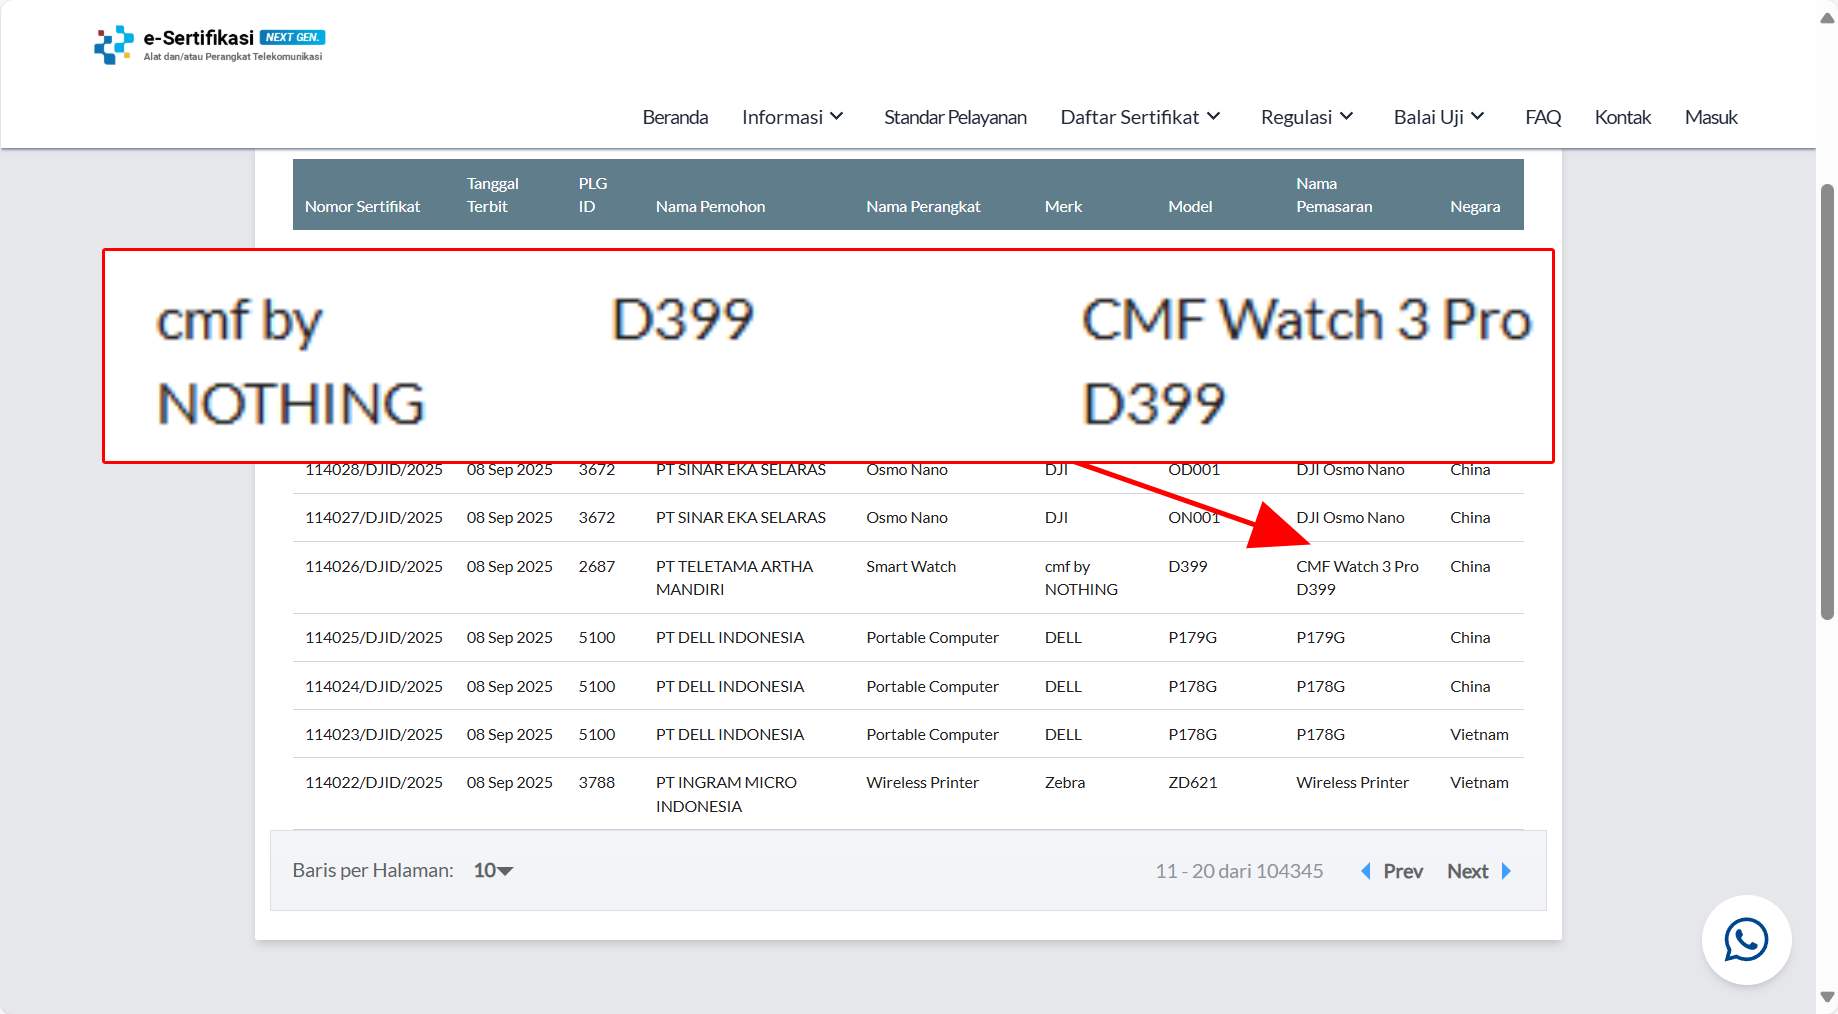The width and height of the screenshot is (1838, 1014).
Task: Open the Beranda page
Action: tap(675, 117)
